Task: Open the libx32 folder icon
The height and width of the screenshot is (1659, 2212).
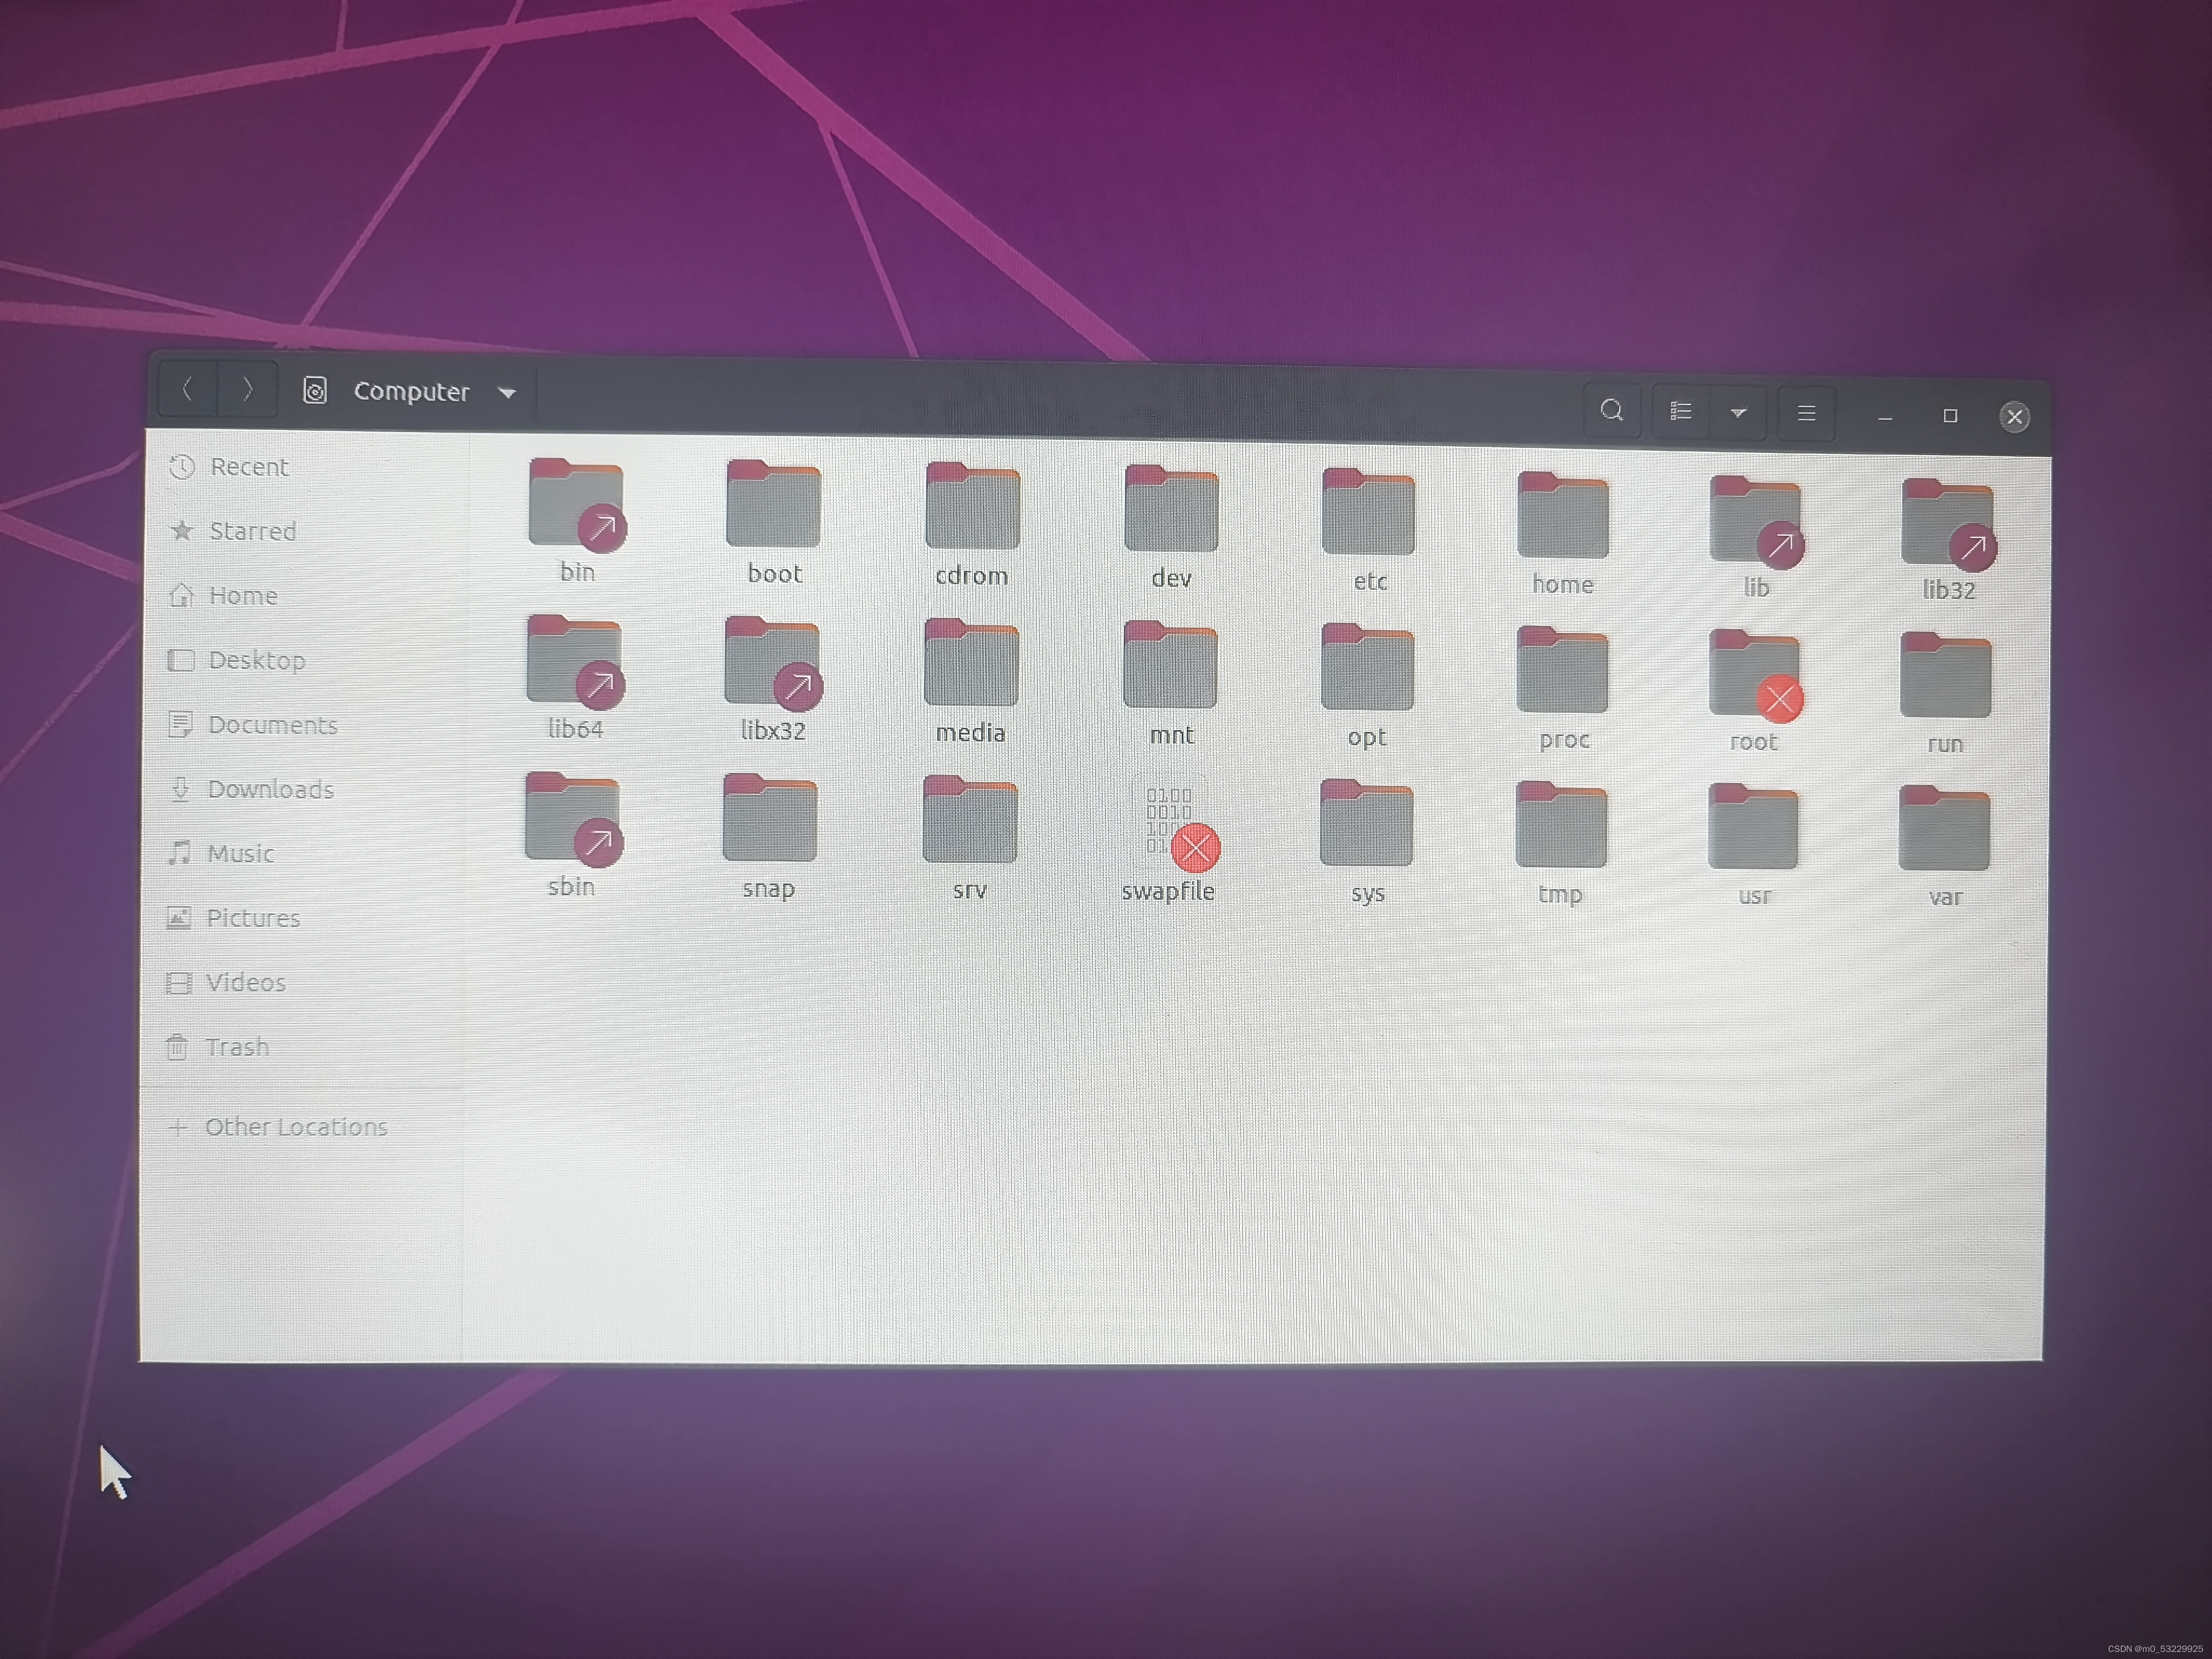Action: click(x=773, y=664)
